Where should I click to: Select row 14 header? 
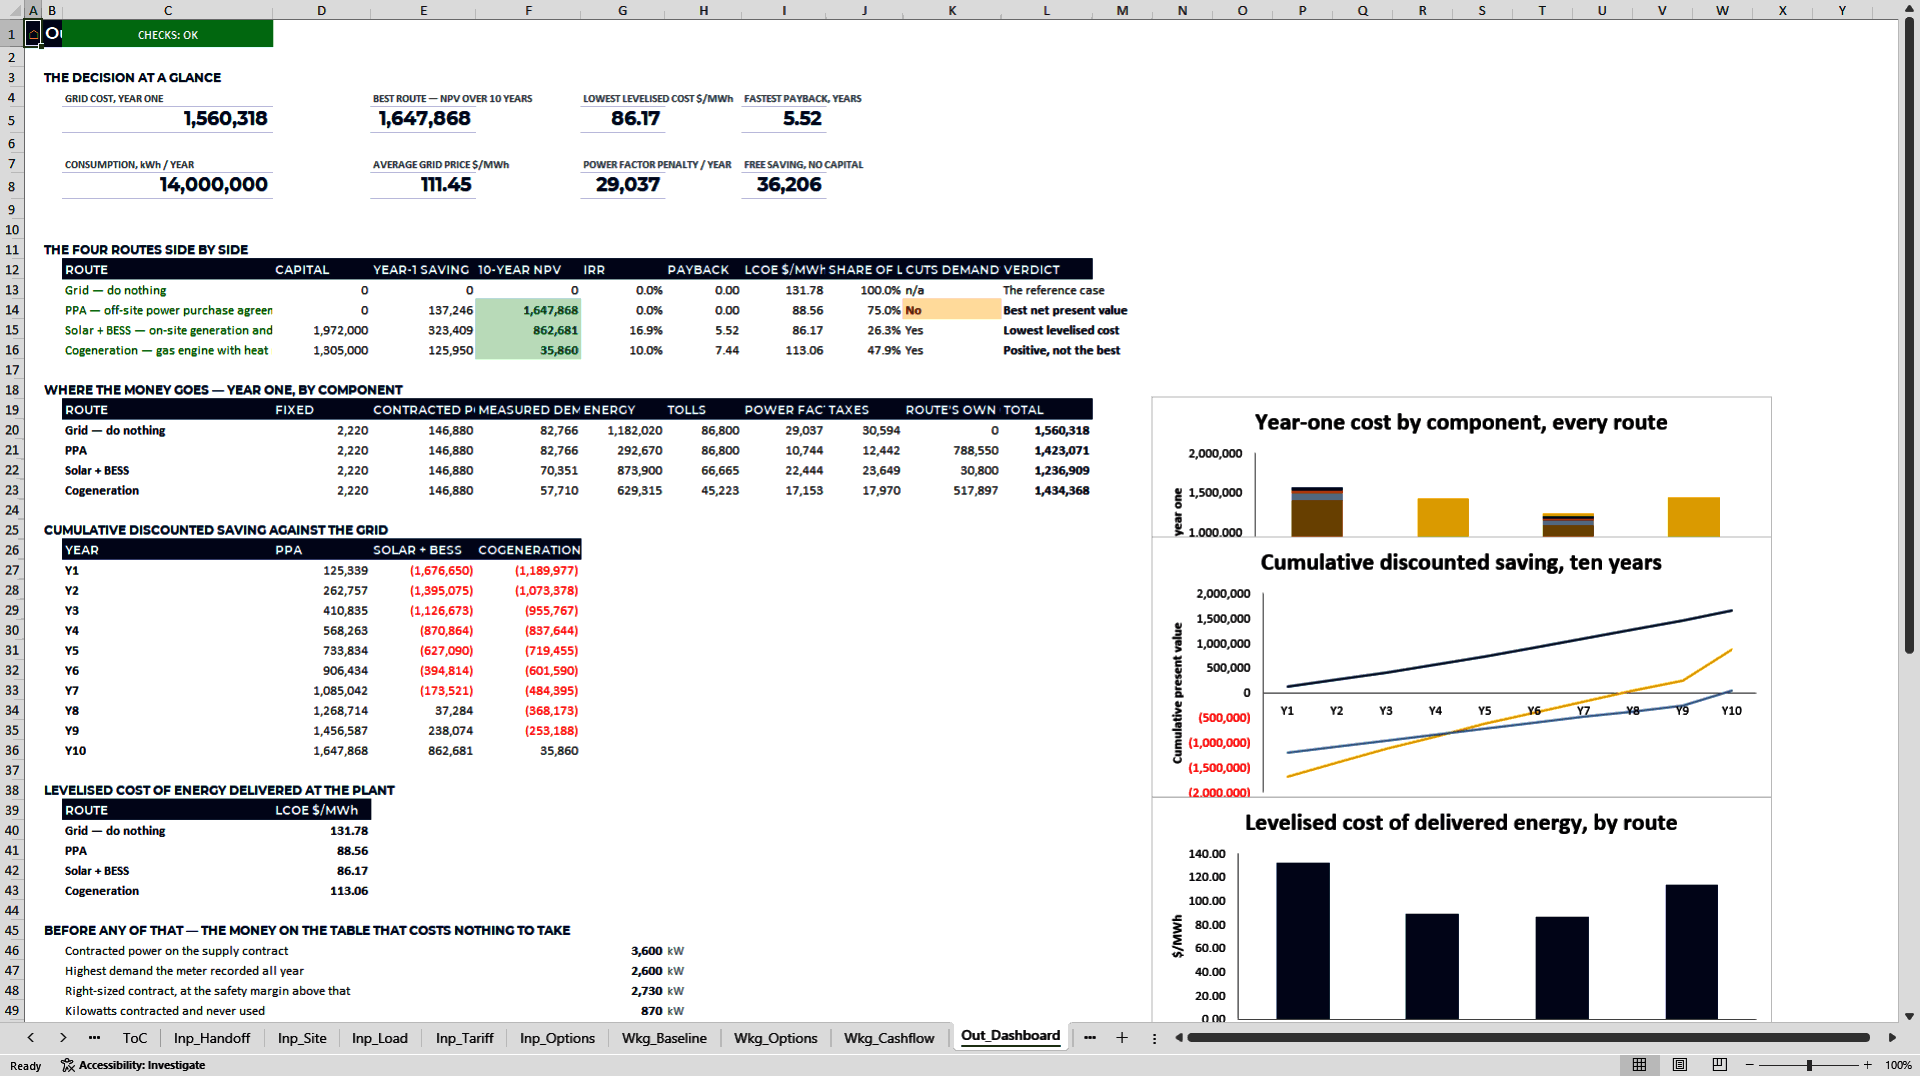(12, 310)
